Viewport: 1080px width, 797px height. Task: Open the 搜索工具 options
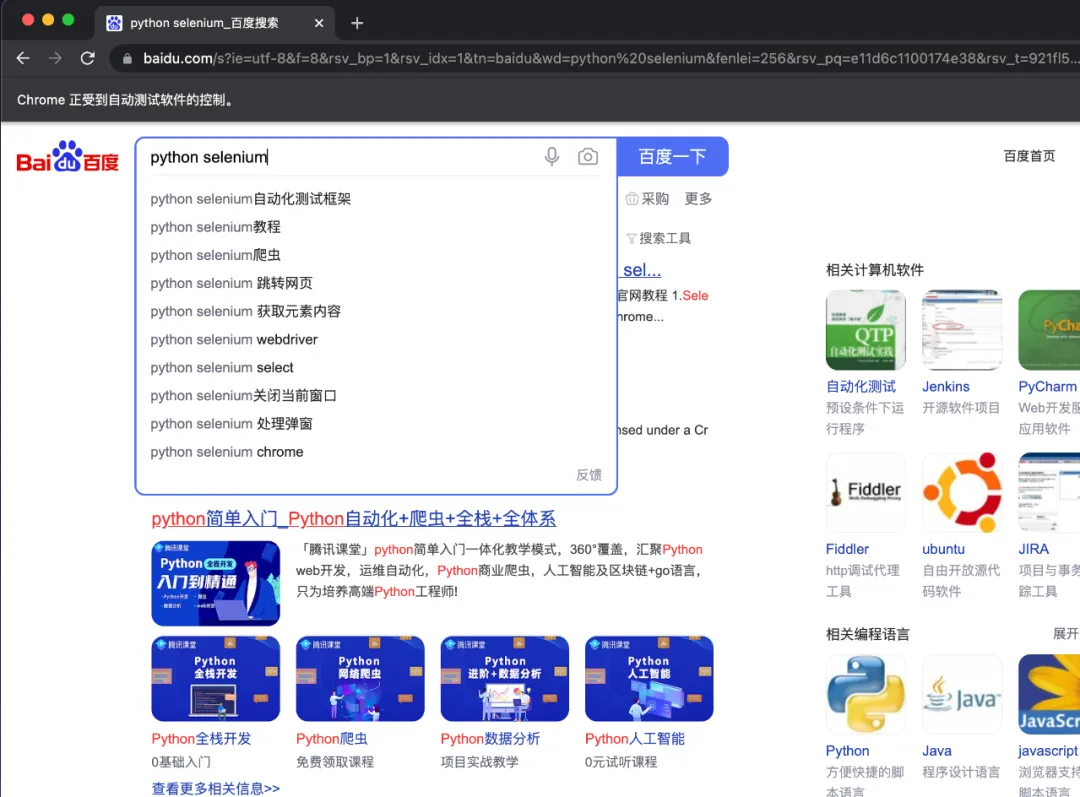coord(664,238)
